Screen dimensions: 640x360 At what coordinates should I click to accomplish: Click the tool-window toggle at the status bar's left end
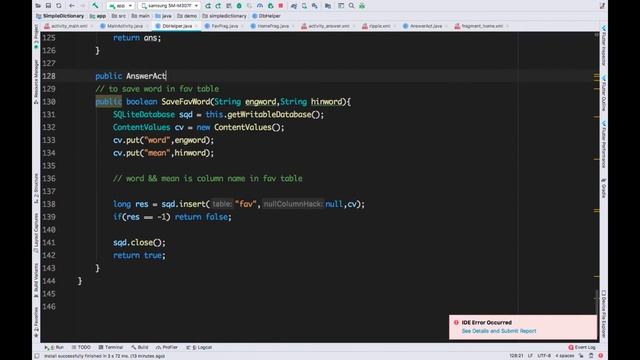pyautogui.click(x=36, y=356)
